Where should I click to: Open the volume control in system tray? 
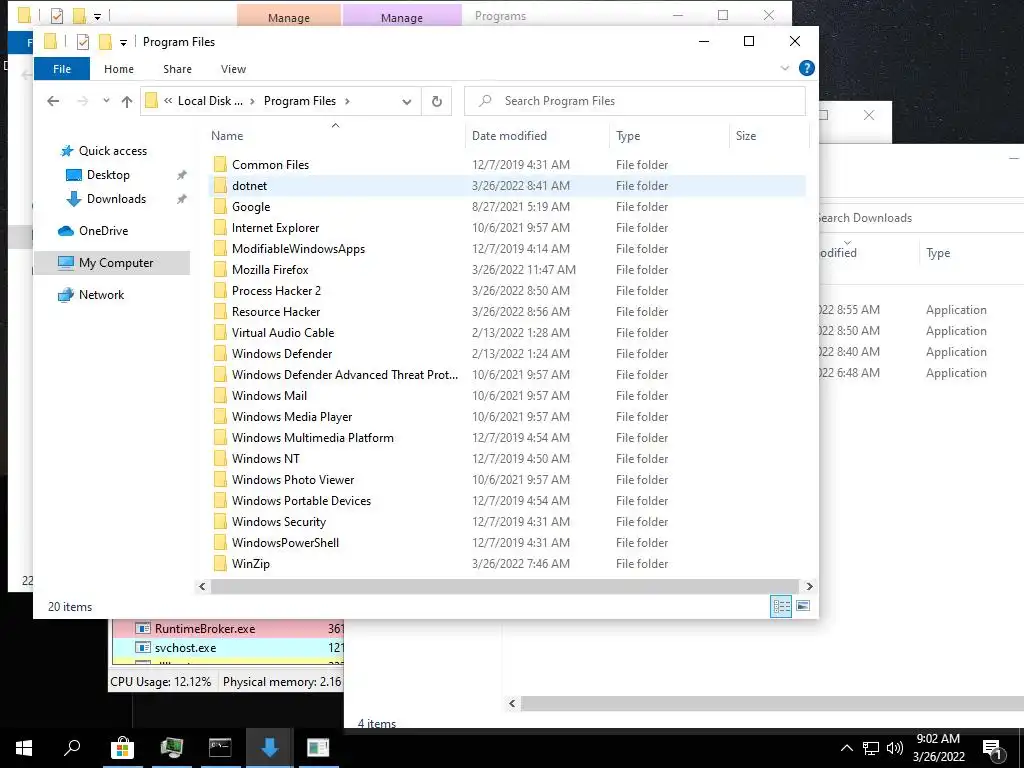895,748
